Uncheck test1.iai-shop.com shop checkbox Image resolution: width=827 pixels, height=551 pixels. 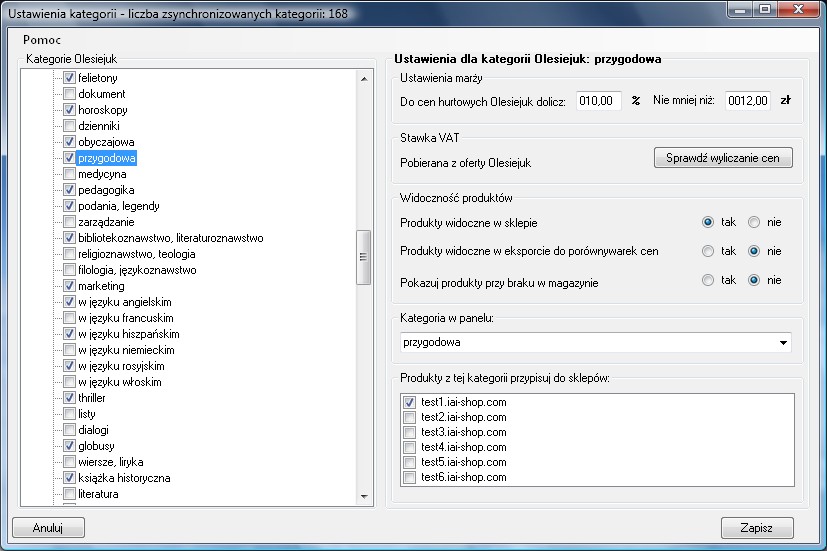coord(409,402)
